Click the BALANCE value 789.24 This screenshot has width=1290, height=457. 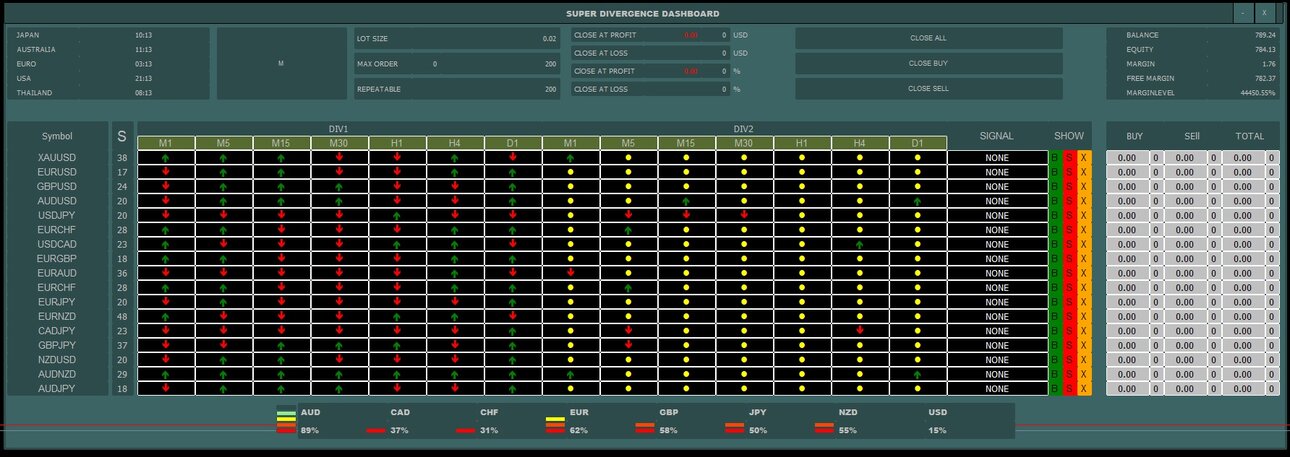[x=1265, y=34]
